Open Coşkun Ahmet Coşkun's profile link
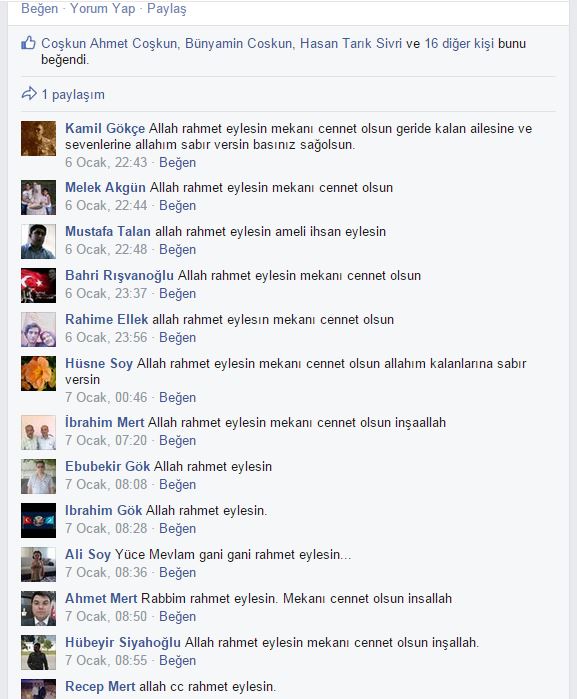Screen dimensions: 577x699 pyautogui.click(x=109, y=43)
